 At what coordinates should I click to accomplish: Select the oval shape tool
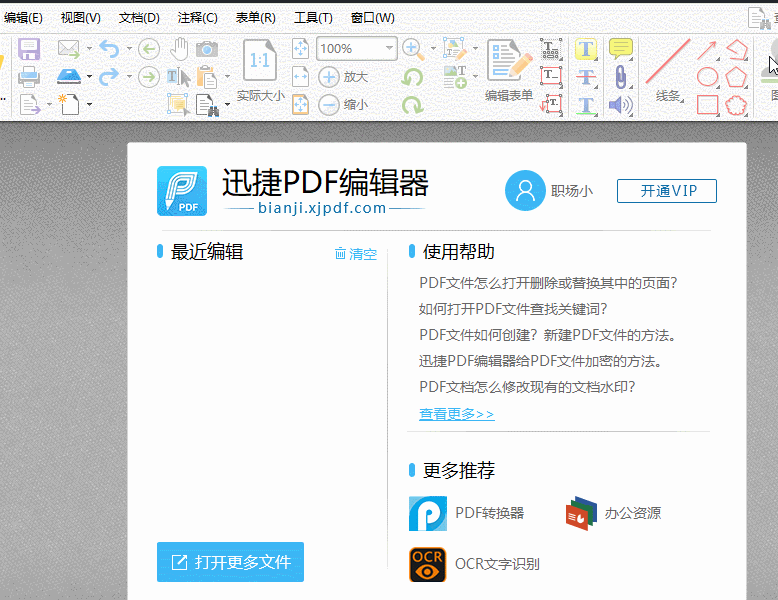coord(708,77)
